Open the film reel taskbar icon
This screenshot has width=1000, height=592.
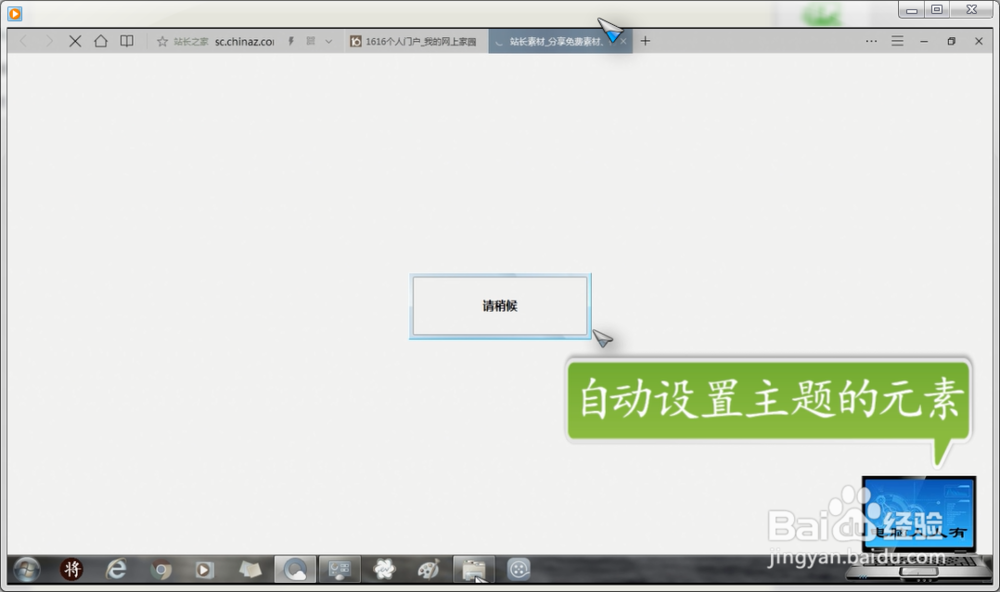518,569
